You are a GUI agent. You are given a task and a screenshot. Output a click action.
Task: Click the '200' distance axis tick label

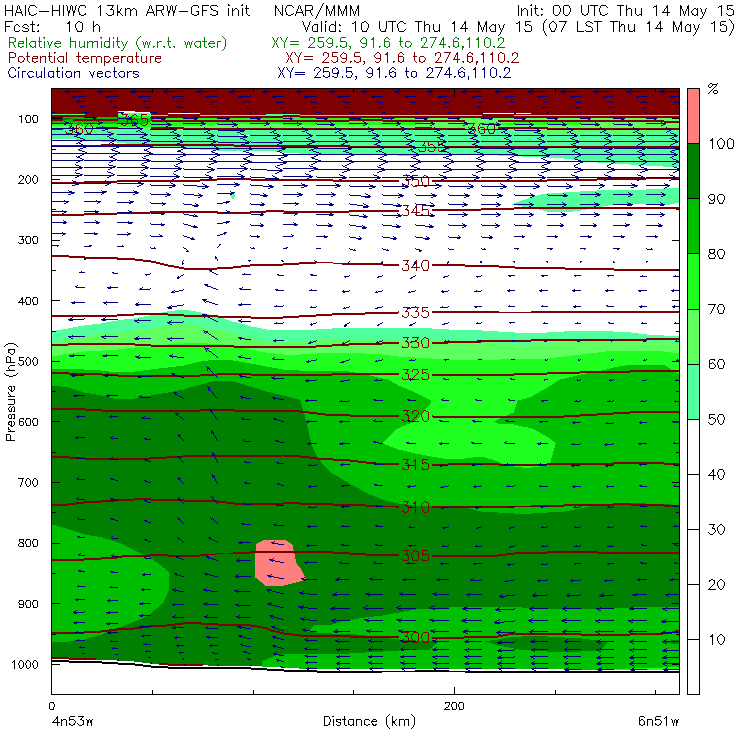pos(454,706)
